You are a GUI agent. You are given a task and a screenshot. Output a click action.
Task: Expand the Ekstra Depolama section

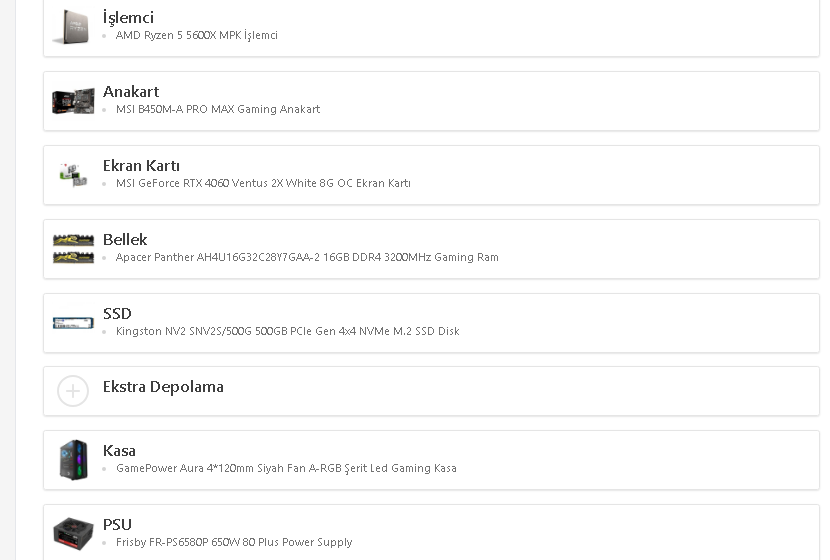163,387
